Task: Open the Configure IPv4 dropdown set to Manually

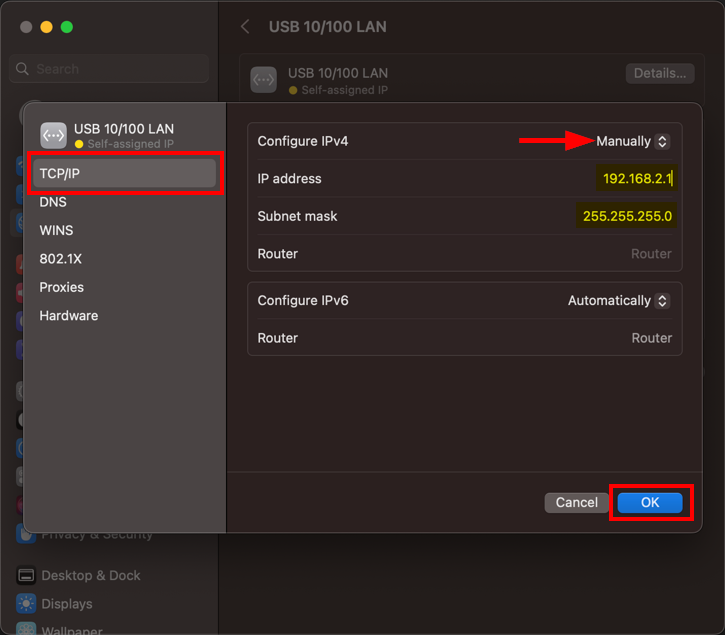Action: tap(633, 141)
